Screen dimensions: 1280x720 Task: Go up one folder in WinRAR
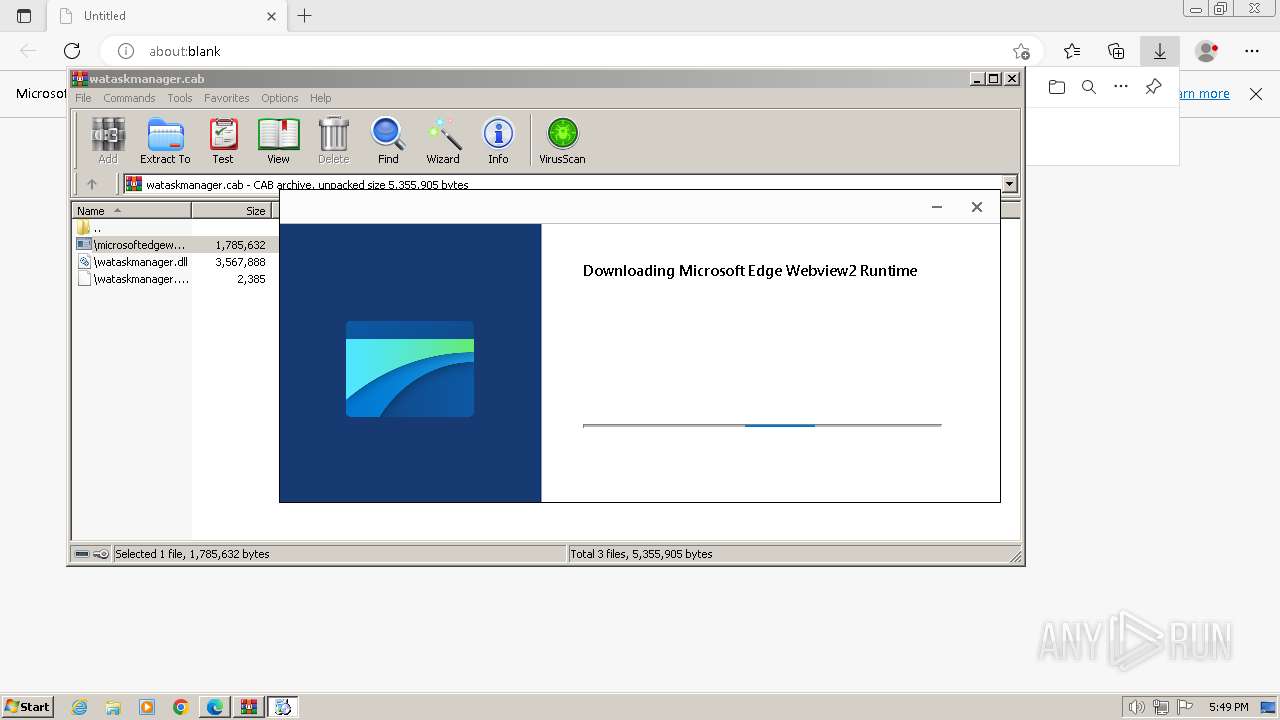(x=92, y=184)
